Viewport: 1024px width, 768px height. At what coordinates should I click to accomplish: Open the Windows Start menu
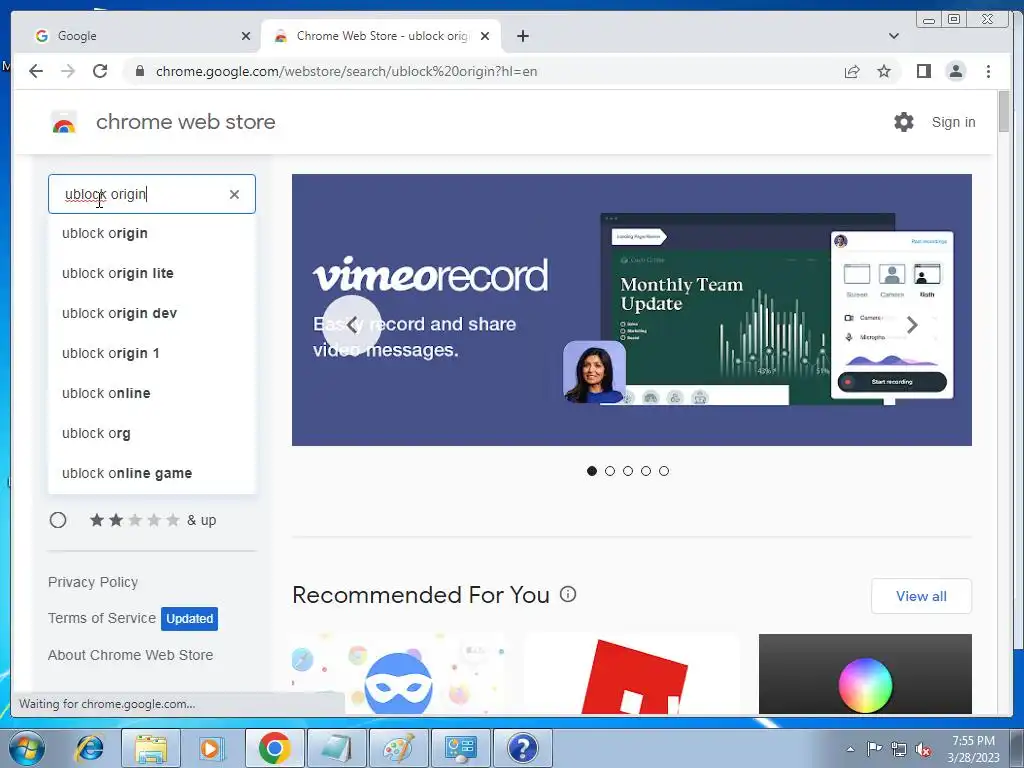coord(27,748)
